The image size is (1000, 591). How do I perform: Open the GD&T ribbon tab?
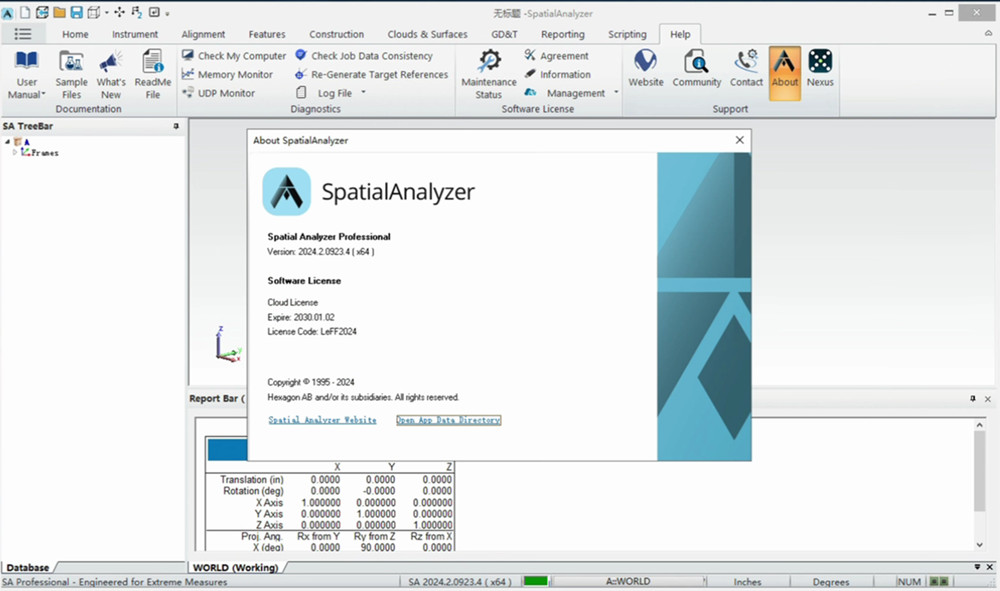tap(504, 34)
